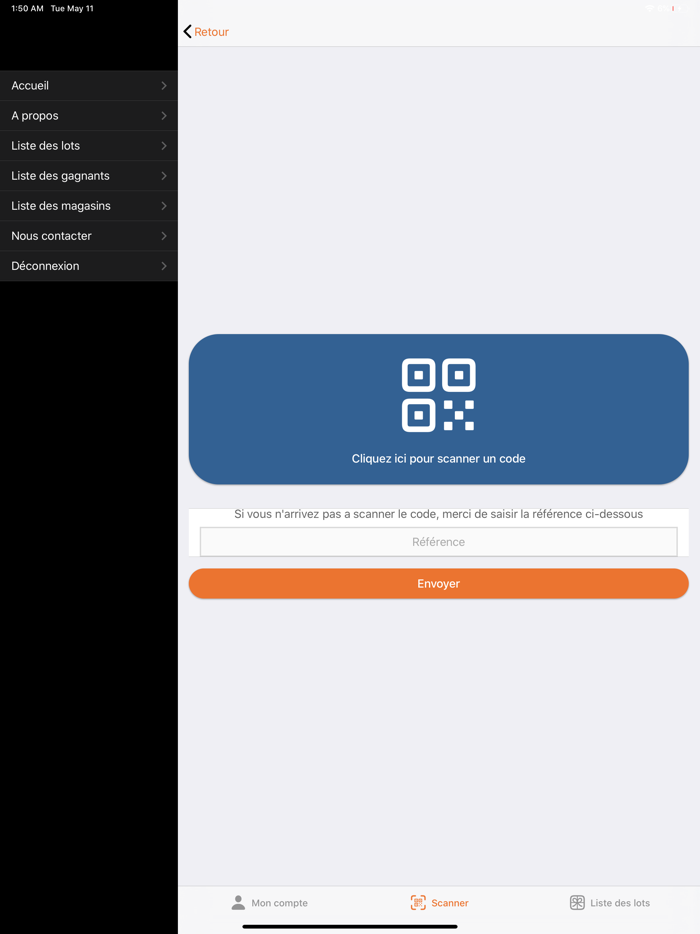Open the A propos menu entry
The width and height of the screenshot is (700, 934).
click(x=89, y=116)
